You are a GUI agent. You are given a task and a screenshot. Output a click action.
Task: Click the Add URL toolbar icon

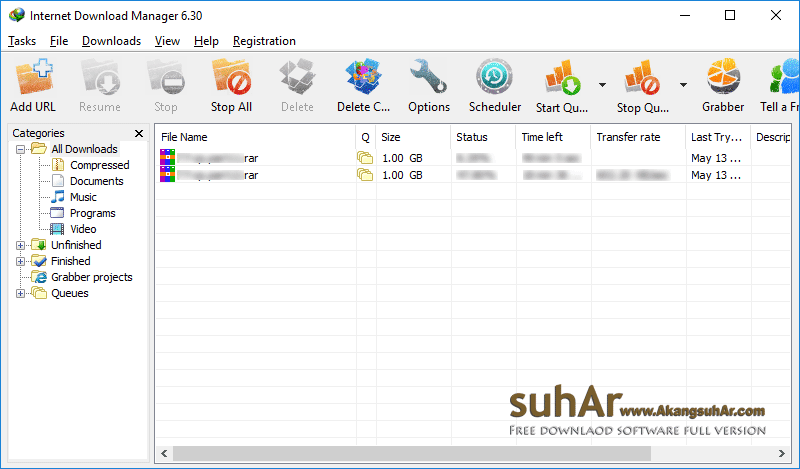pos(34,77)
